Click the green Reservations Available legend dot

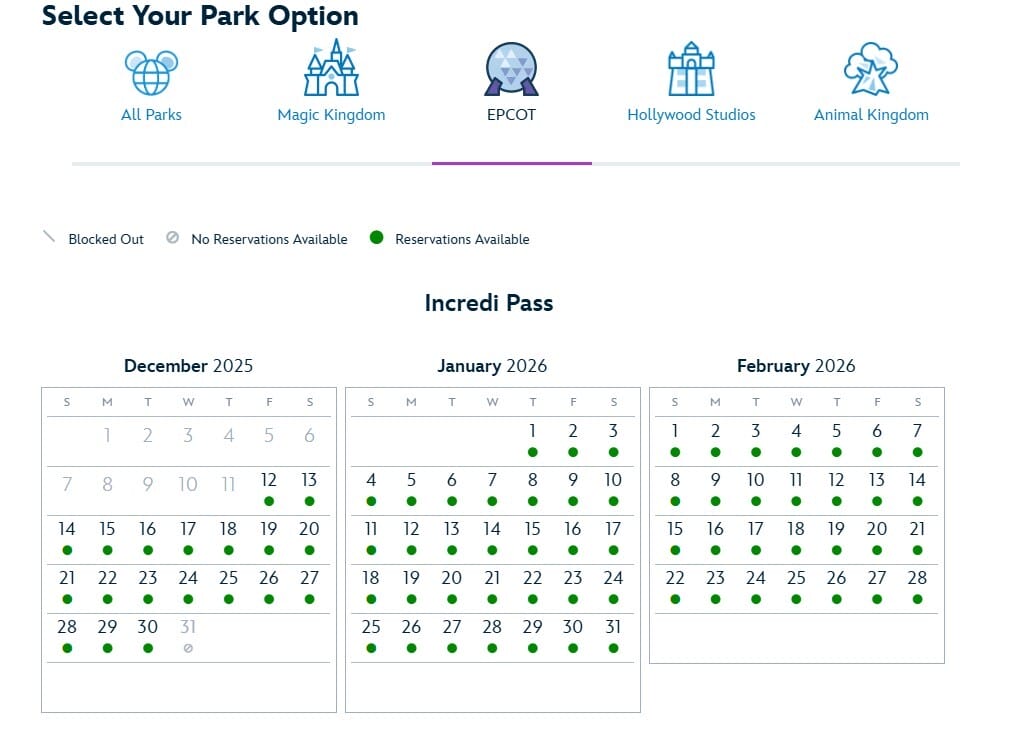376,238
